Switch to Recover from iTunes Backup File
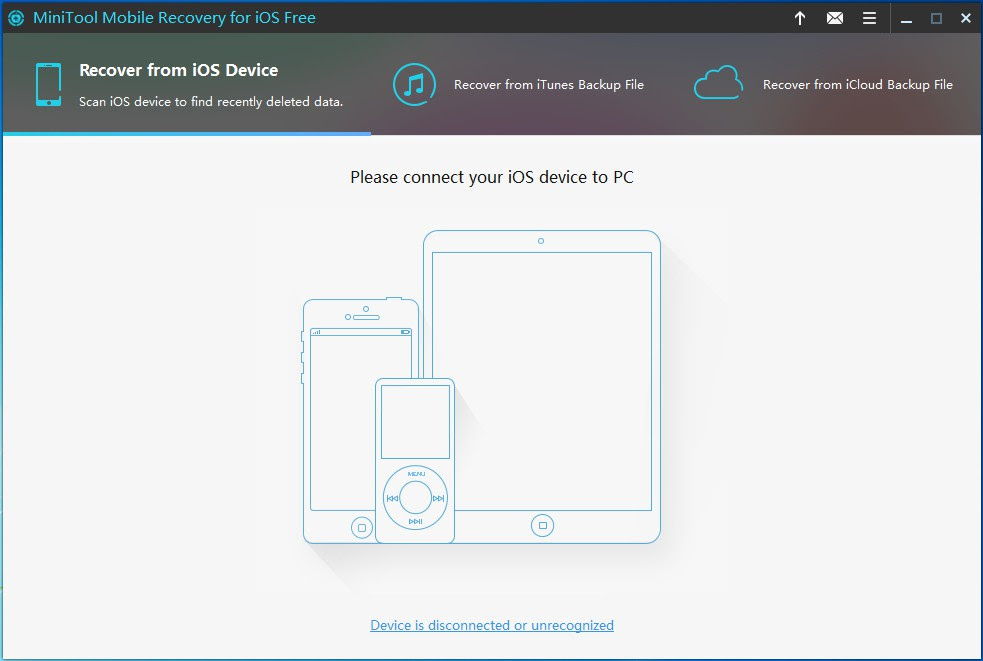This screenshot has width=983, height=661. coord(549,85)
